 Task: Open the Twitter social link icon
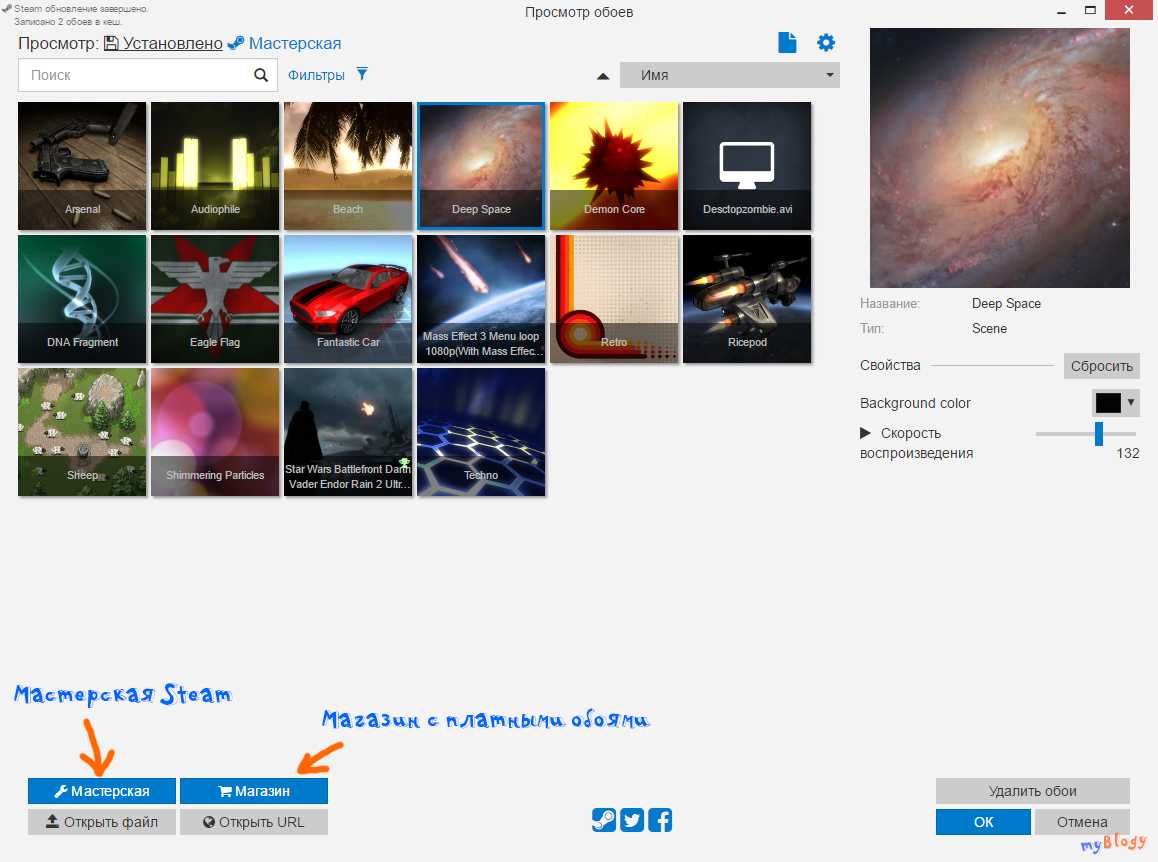pyautogui.click(x=631, y=820)
